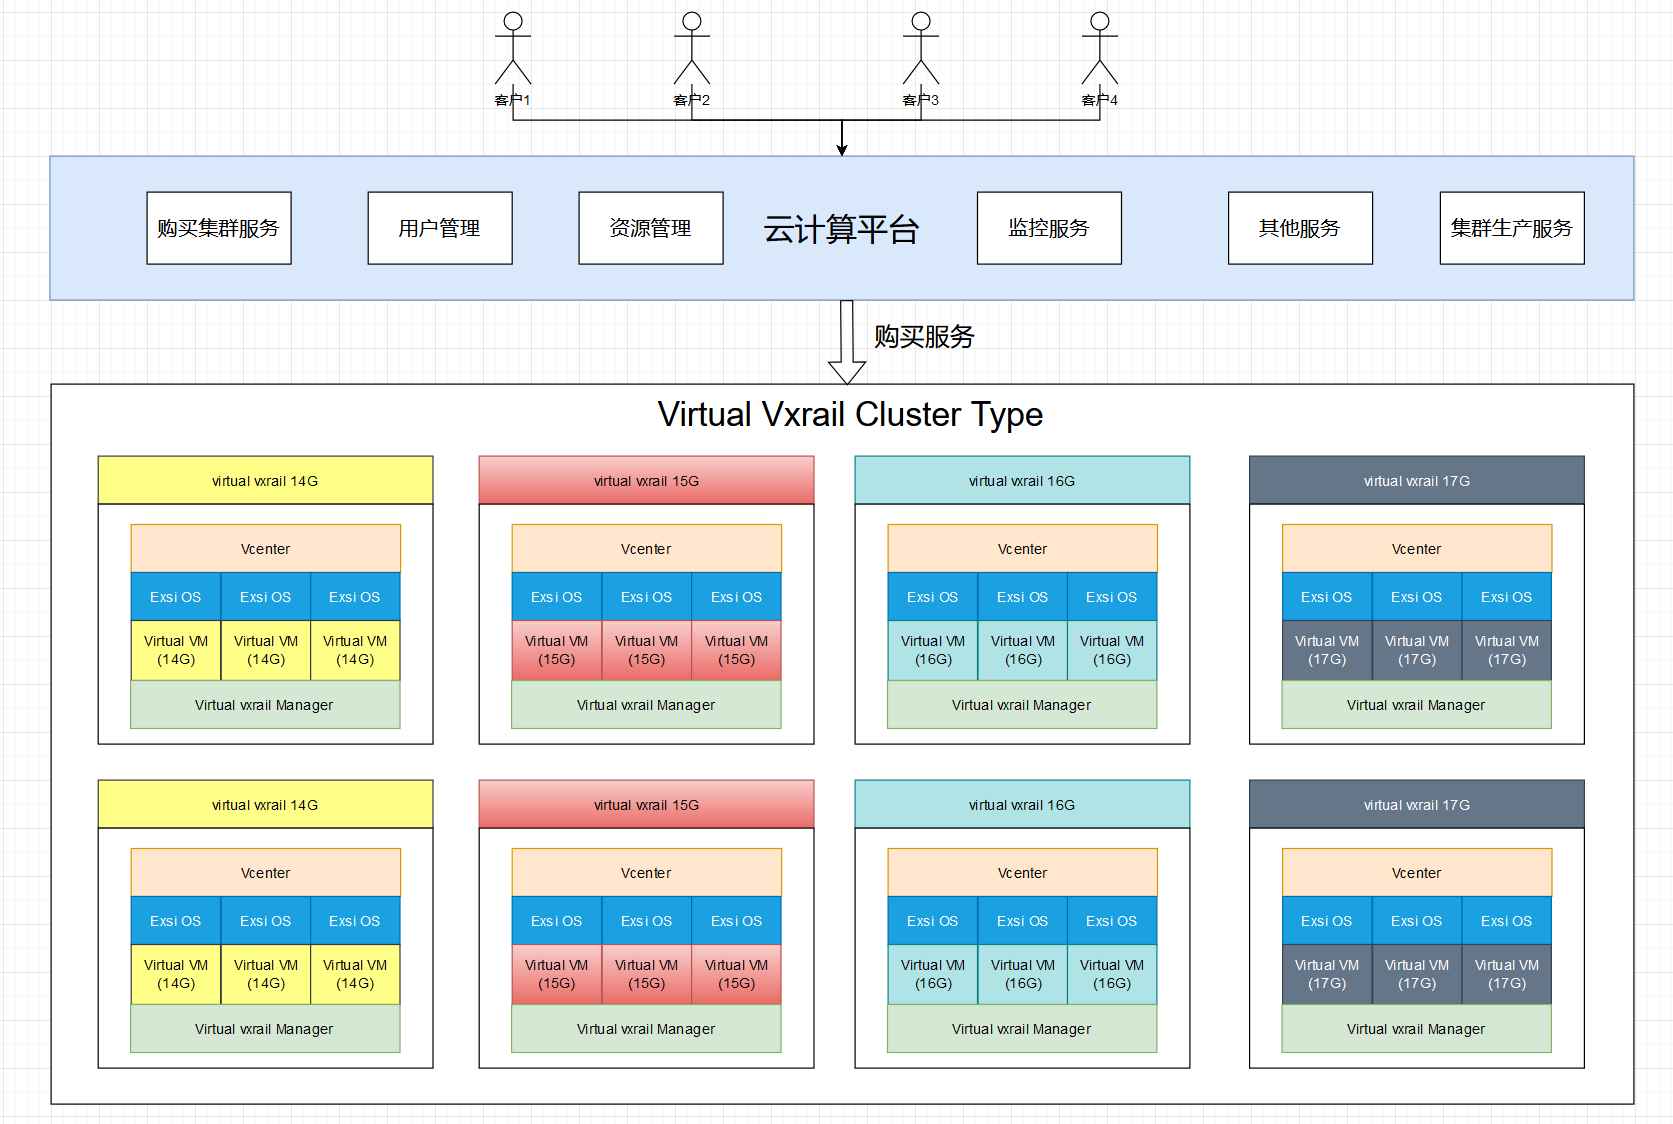Click Vcenter box in upper 15G cluster
Screen dimensions: 1673x1124
646,548
